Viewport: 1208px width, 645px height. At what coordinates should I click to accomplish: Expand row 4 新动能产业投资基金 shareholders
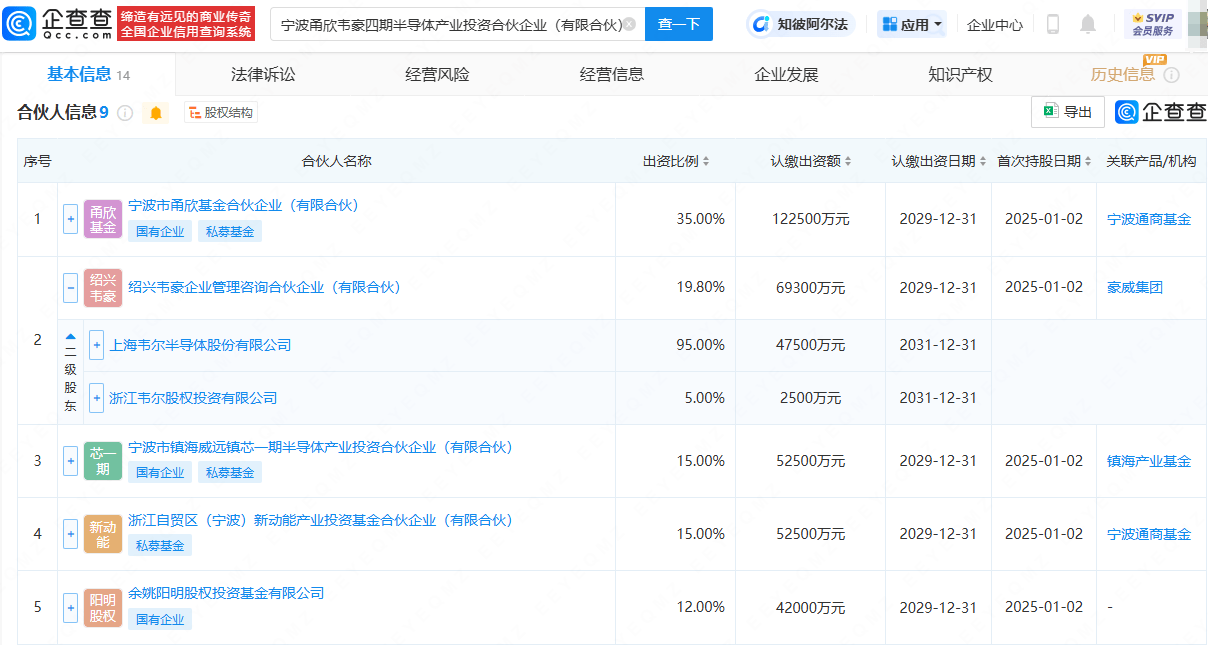(x=70, y=534)
